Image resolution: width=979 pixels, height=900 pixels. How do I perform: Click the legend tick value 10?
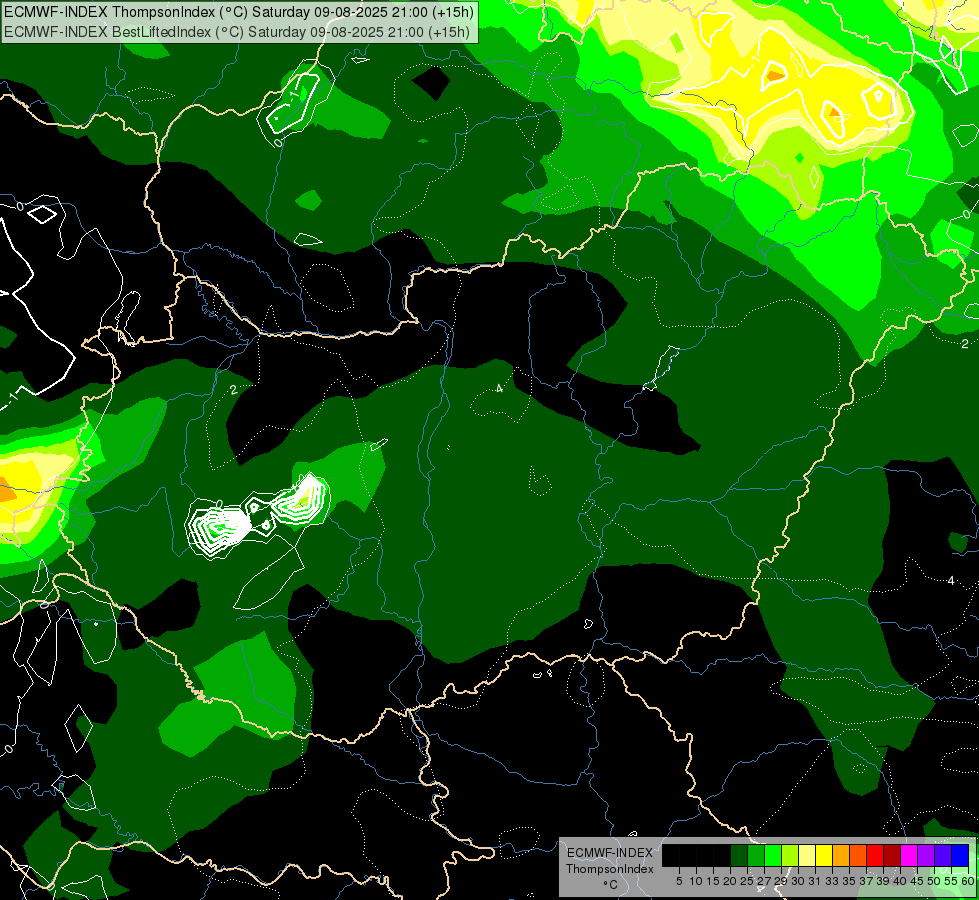pyautogui.click(x=696, y=881)
